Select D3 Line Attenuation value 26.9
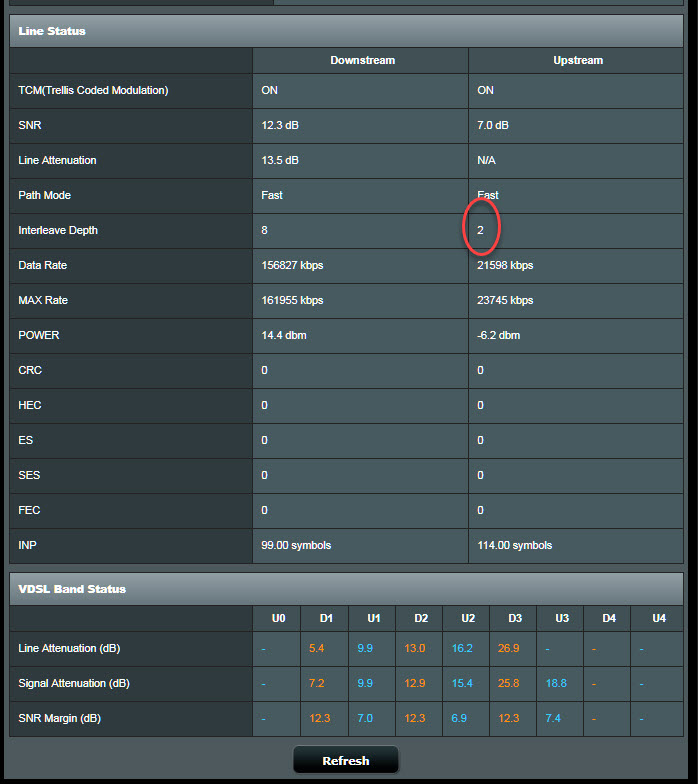 tap(508, 648)
